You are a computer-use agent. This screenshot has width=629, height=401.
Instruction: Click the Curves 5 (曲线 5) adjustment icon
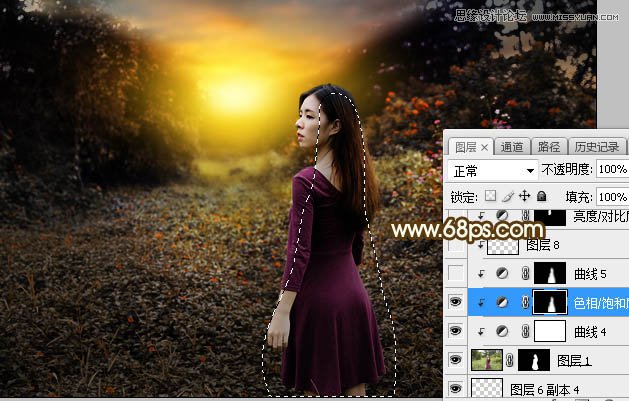coord(501,273)
